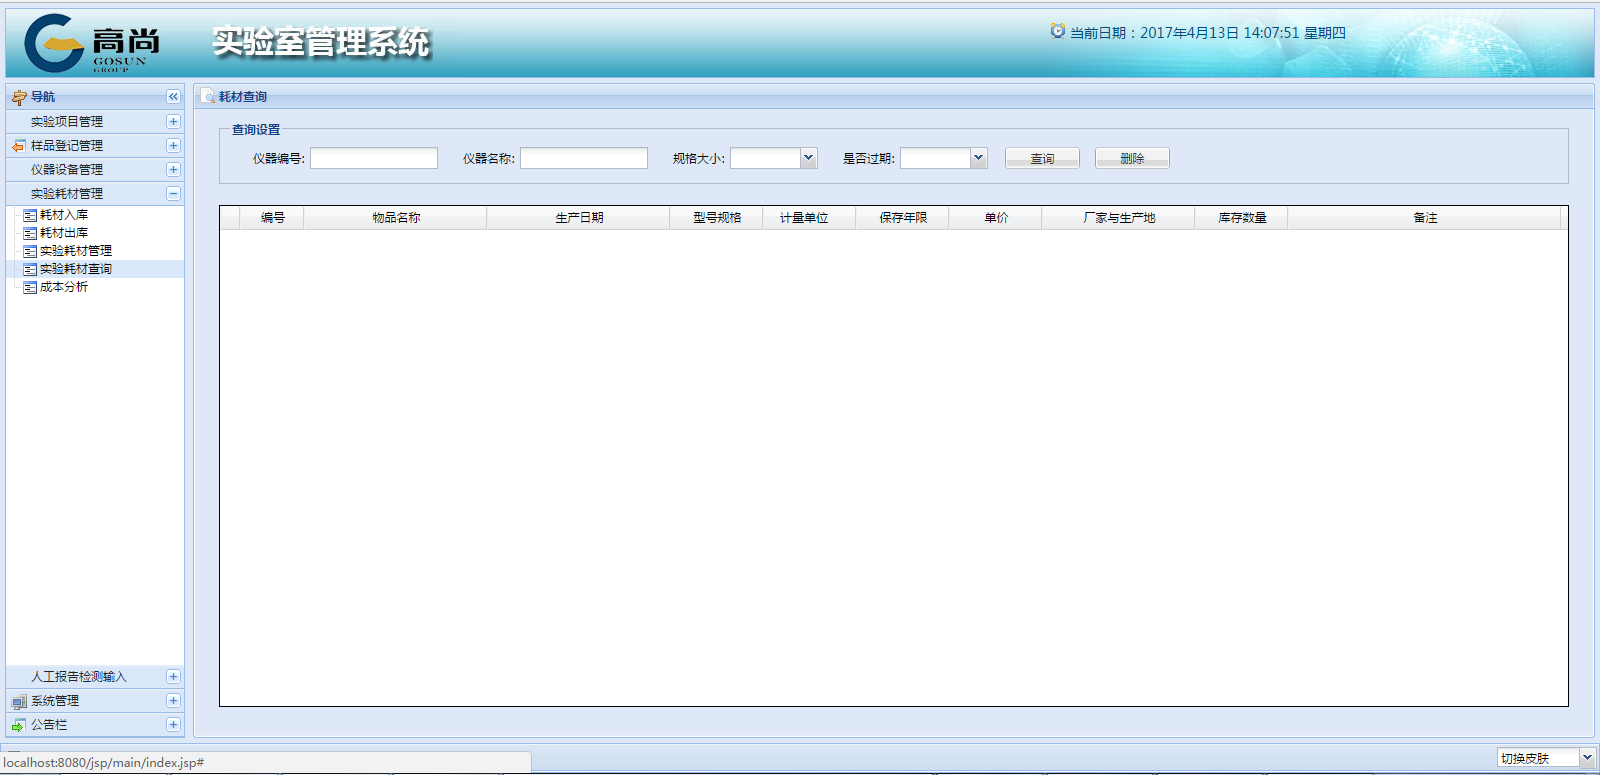Open 实验耗材管理 tree entry
Viewport: 1600px width, 775px height.
pos(75,251)
